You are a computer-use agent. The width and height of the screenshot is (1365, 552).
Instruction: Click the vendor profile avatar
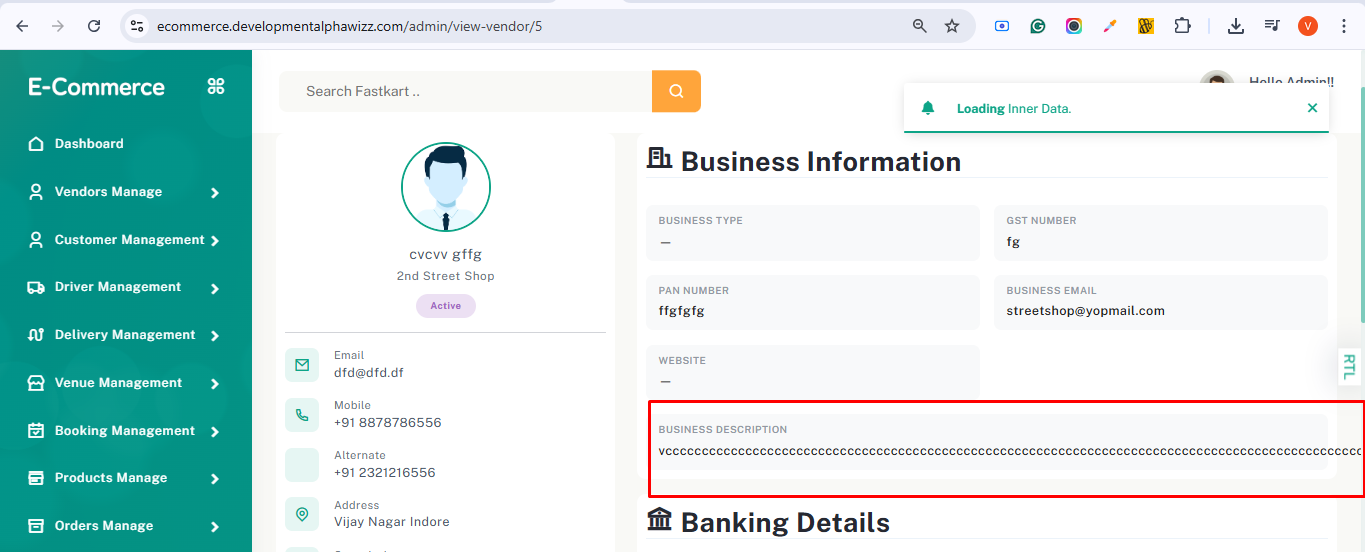tap(446, 187)
